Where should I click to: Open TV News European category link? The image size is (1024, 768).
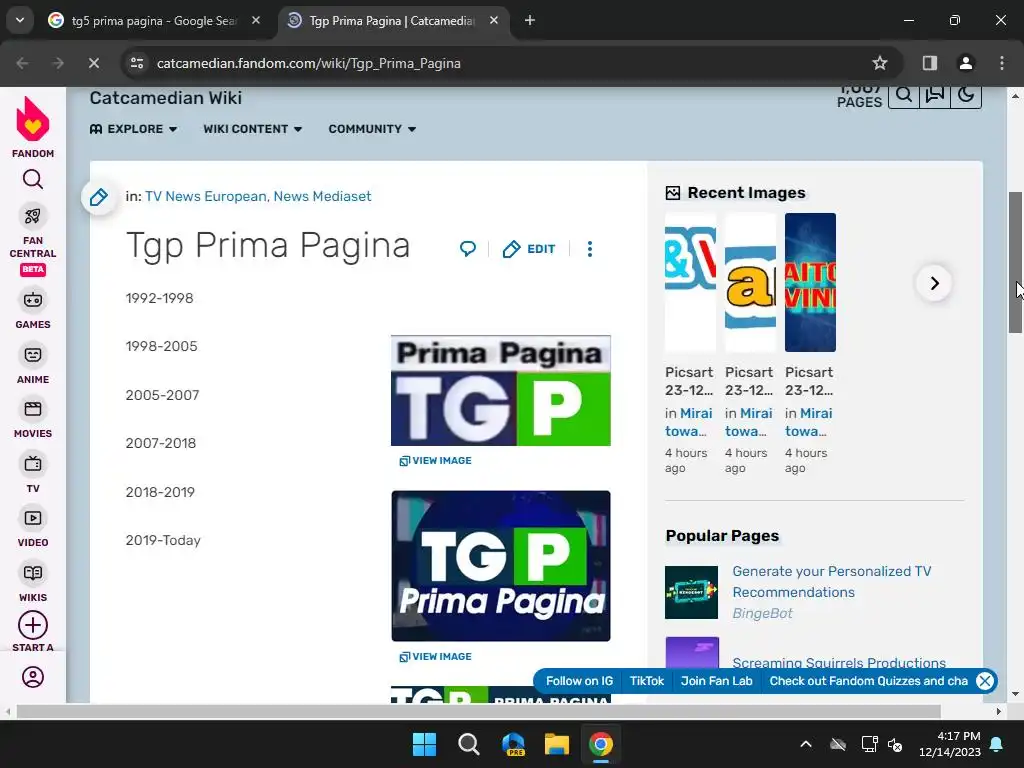pos(206,197)
